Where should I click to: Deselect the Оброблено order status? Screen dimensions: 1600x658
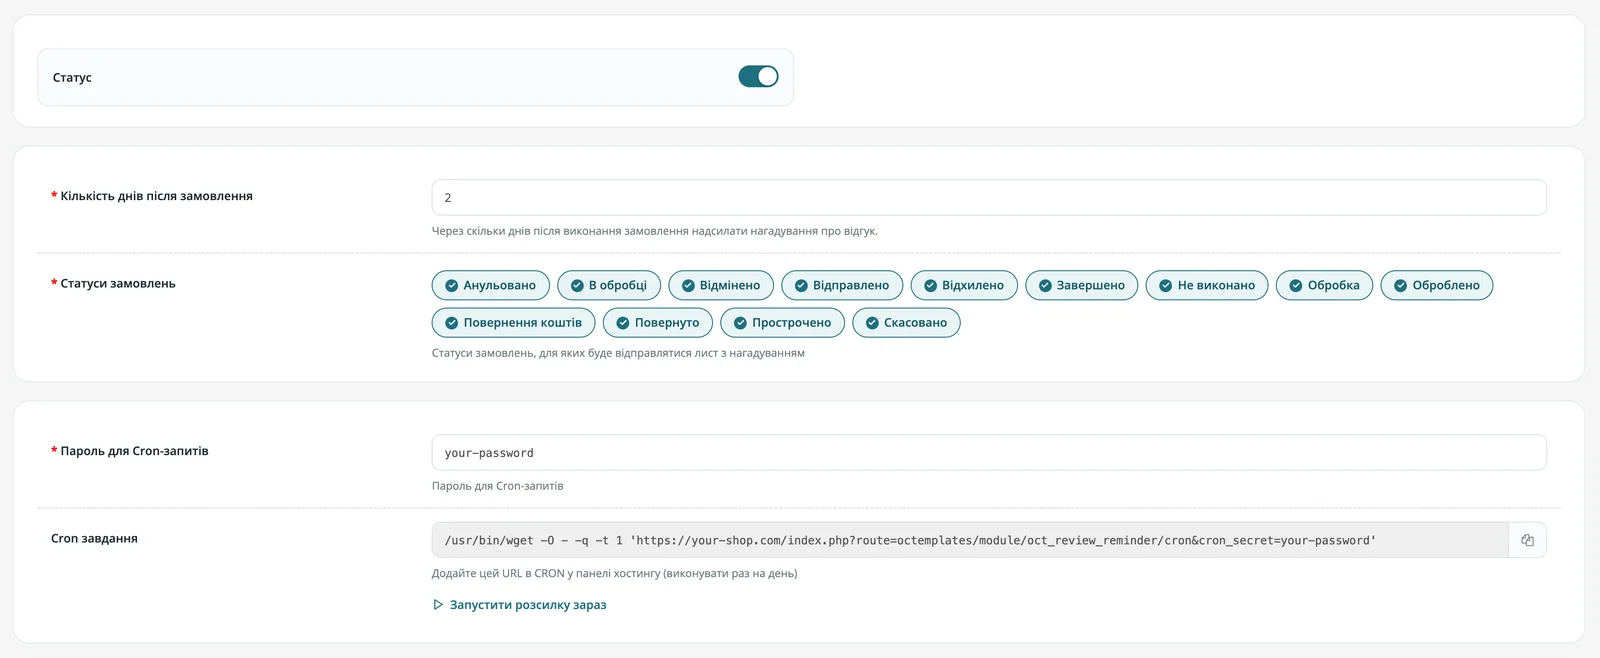(x=1437, y=285)
